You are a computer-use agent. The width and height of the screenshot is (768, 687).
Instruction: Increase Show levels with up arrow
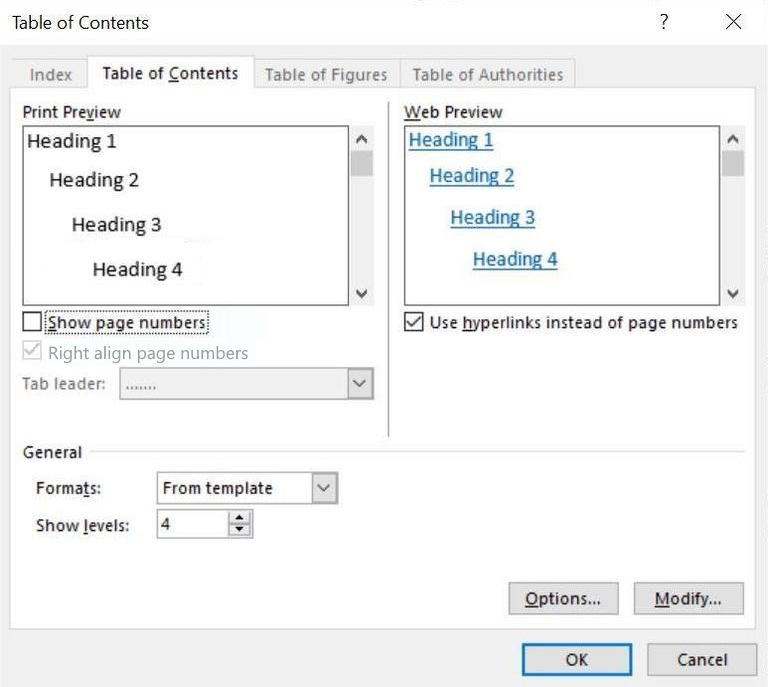[x=240, y=518]
